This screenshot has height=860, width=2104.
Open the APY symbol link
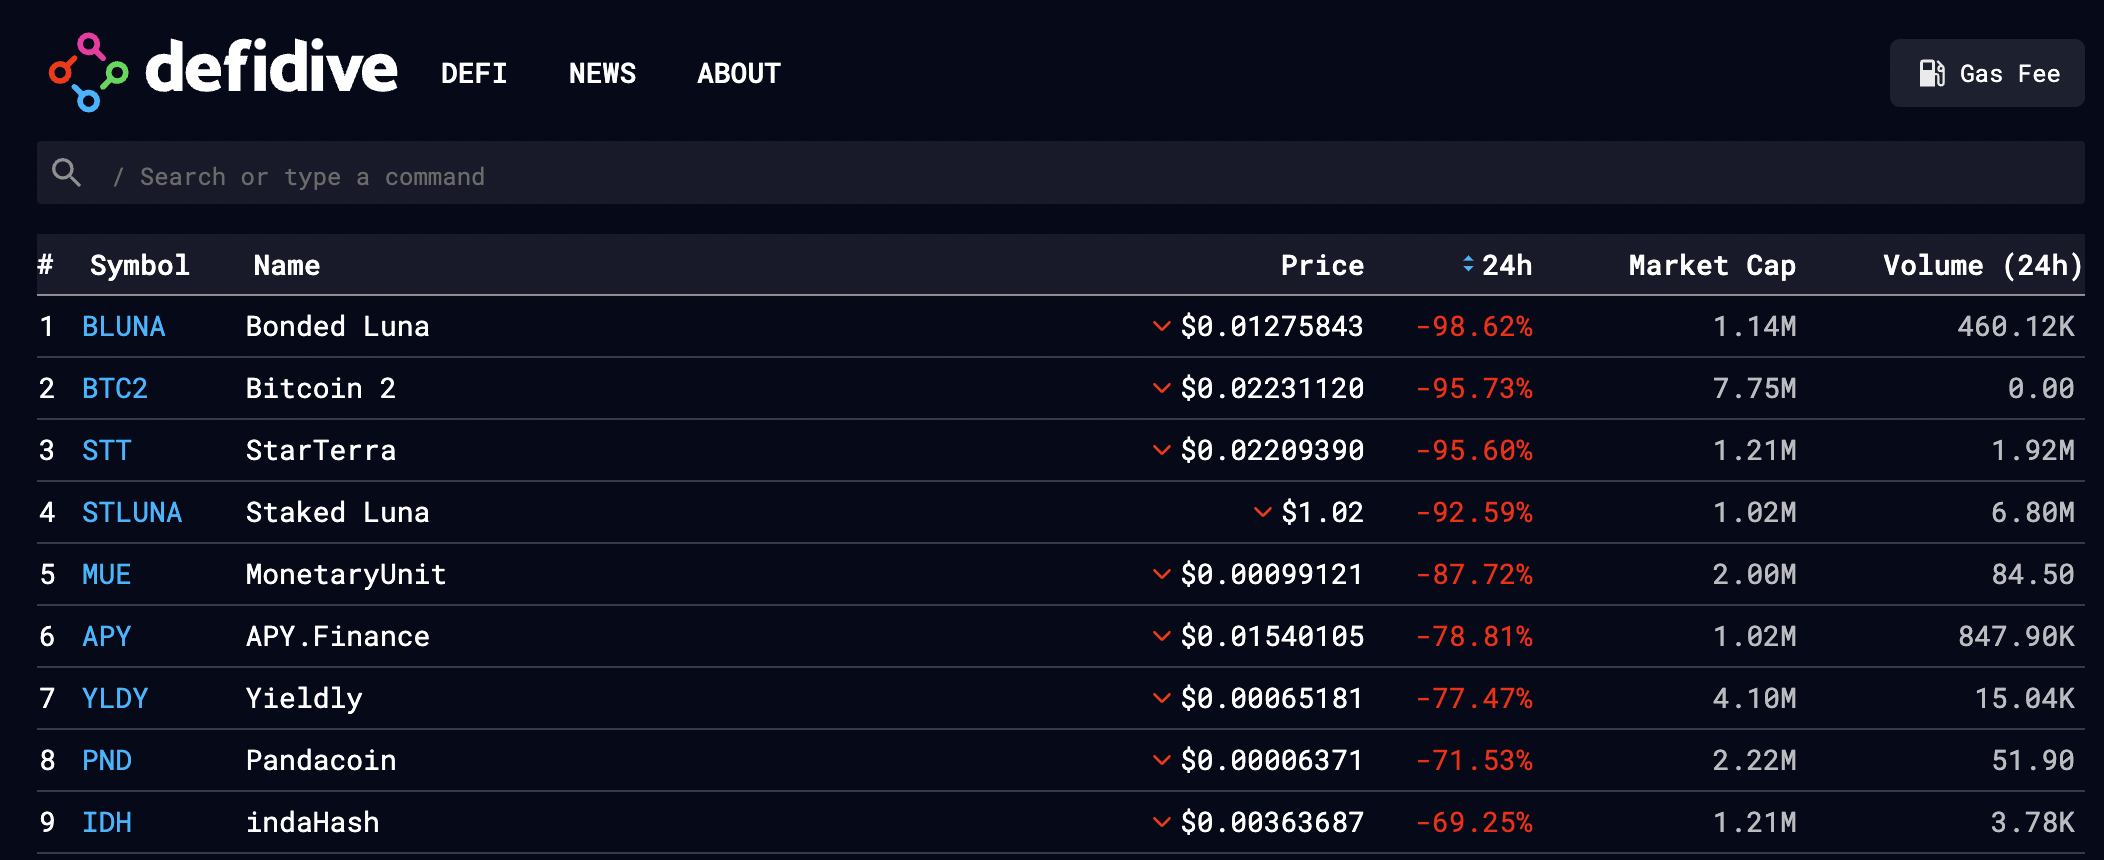(106, 636)
